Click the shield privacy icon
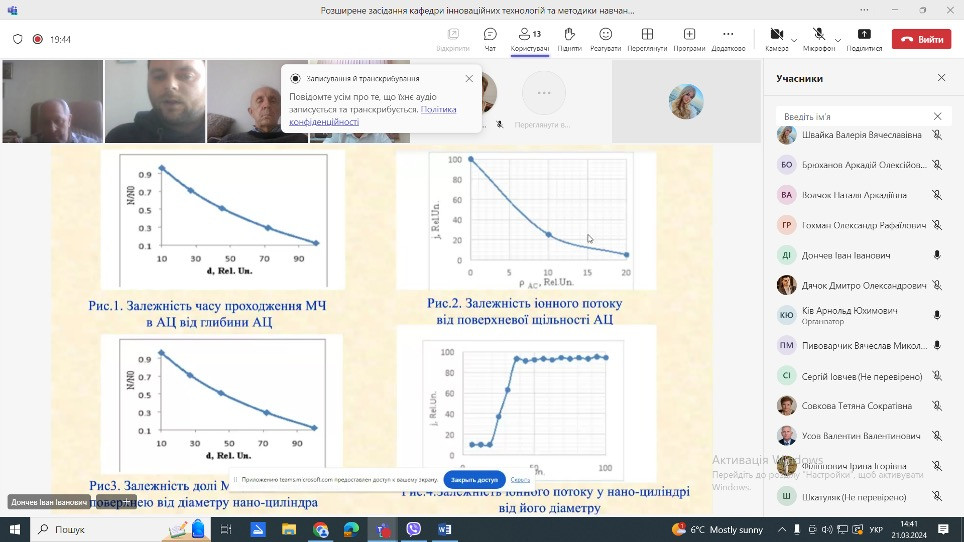Image resolution: width=964 pixels, height=542 pixels. point(18,39)
